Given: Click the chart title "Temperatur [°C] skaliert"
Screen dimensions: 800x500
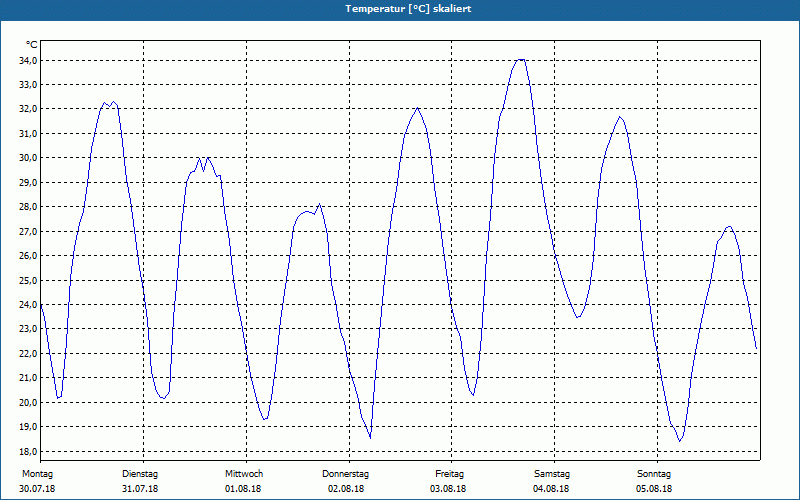Looking at the screenshot, I should click(408, 9).
